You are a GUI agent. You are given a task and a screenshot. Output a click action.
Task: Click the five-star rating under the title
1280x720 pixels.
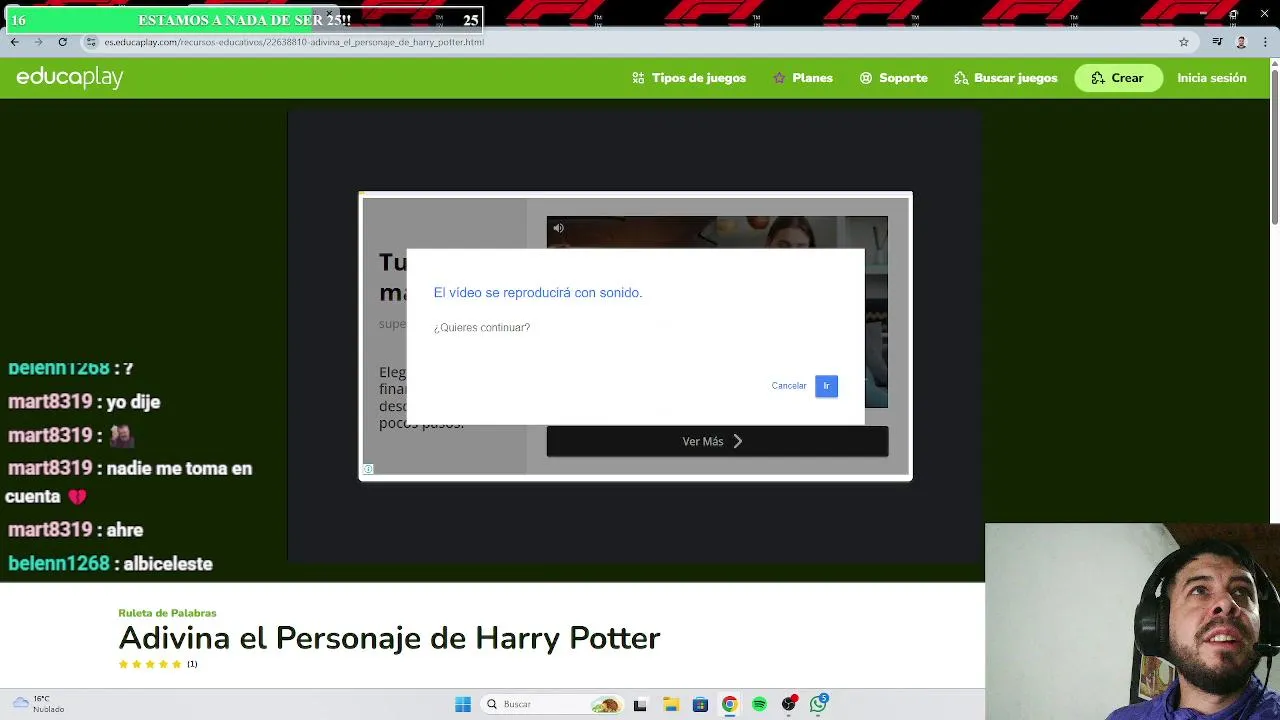[150, 664]
